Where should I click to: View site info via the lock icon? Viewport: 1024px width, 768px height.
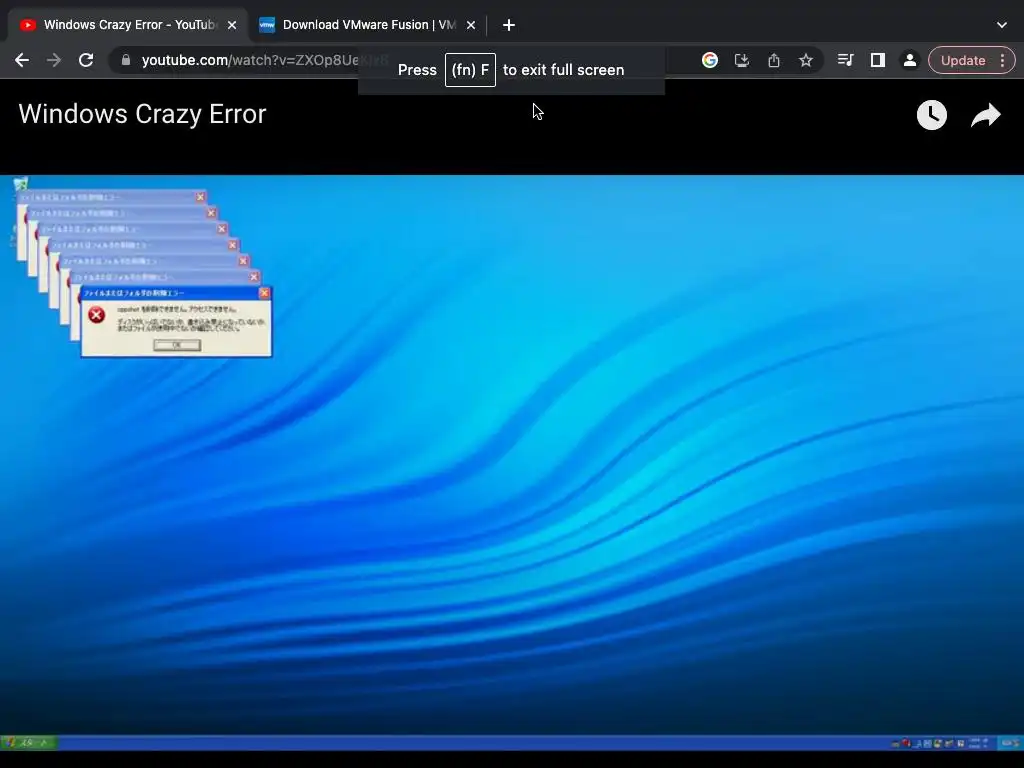pos(126,60)
